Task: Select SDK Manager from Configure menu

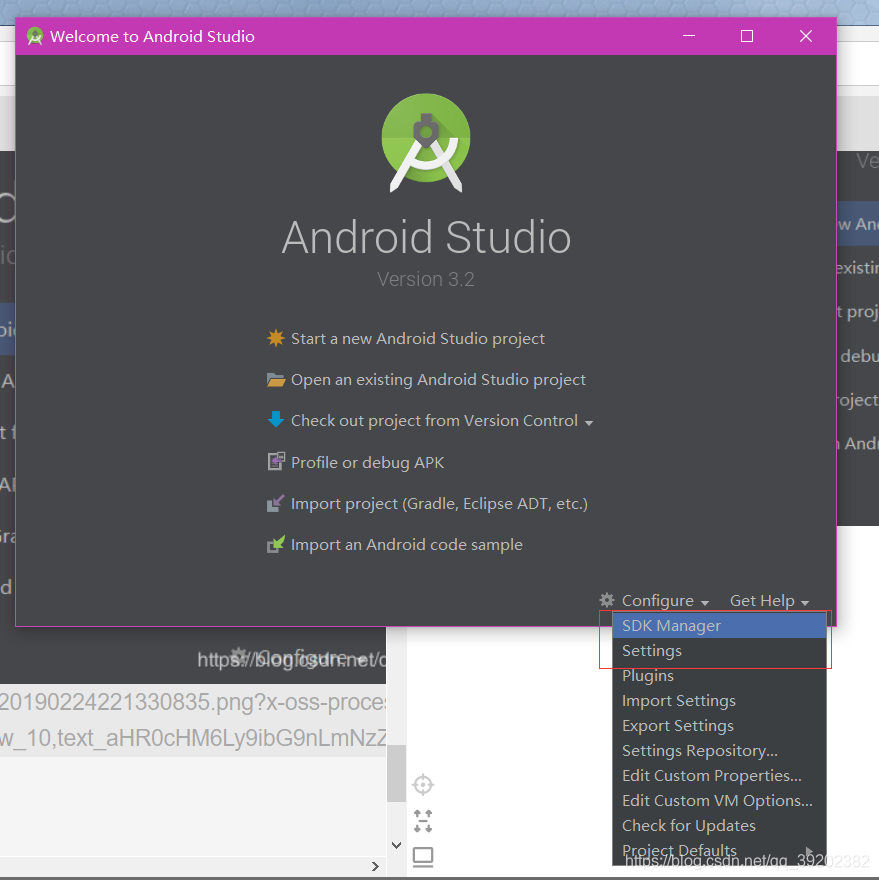Action: [x=719, y=626]
